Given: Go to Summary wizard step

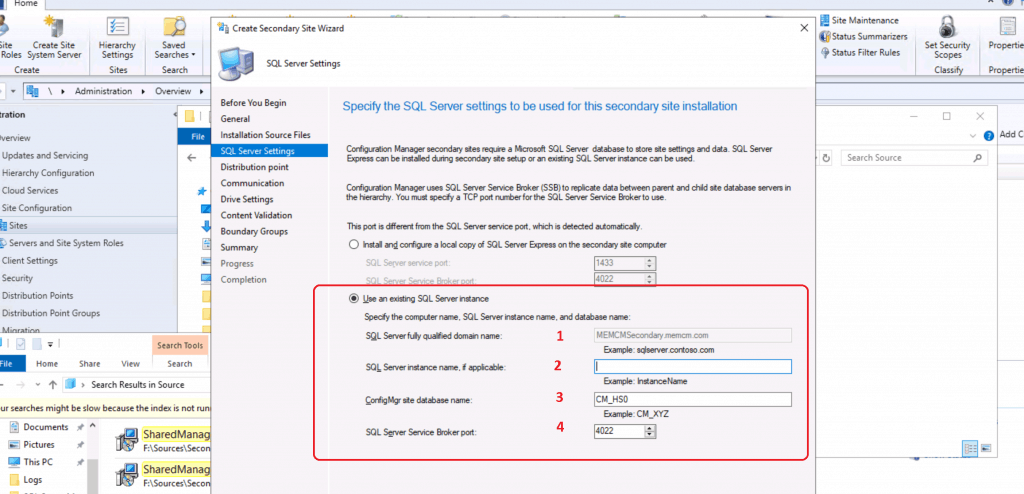Looking at the screenshot, I should pyautogui.click(x=239, y=248).
